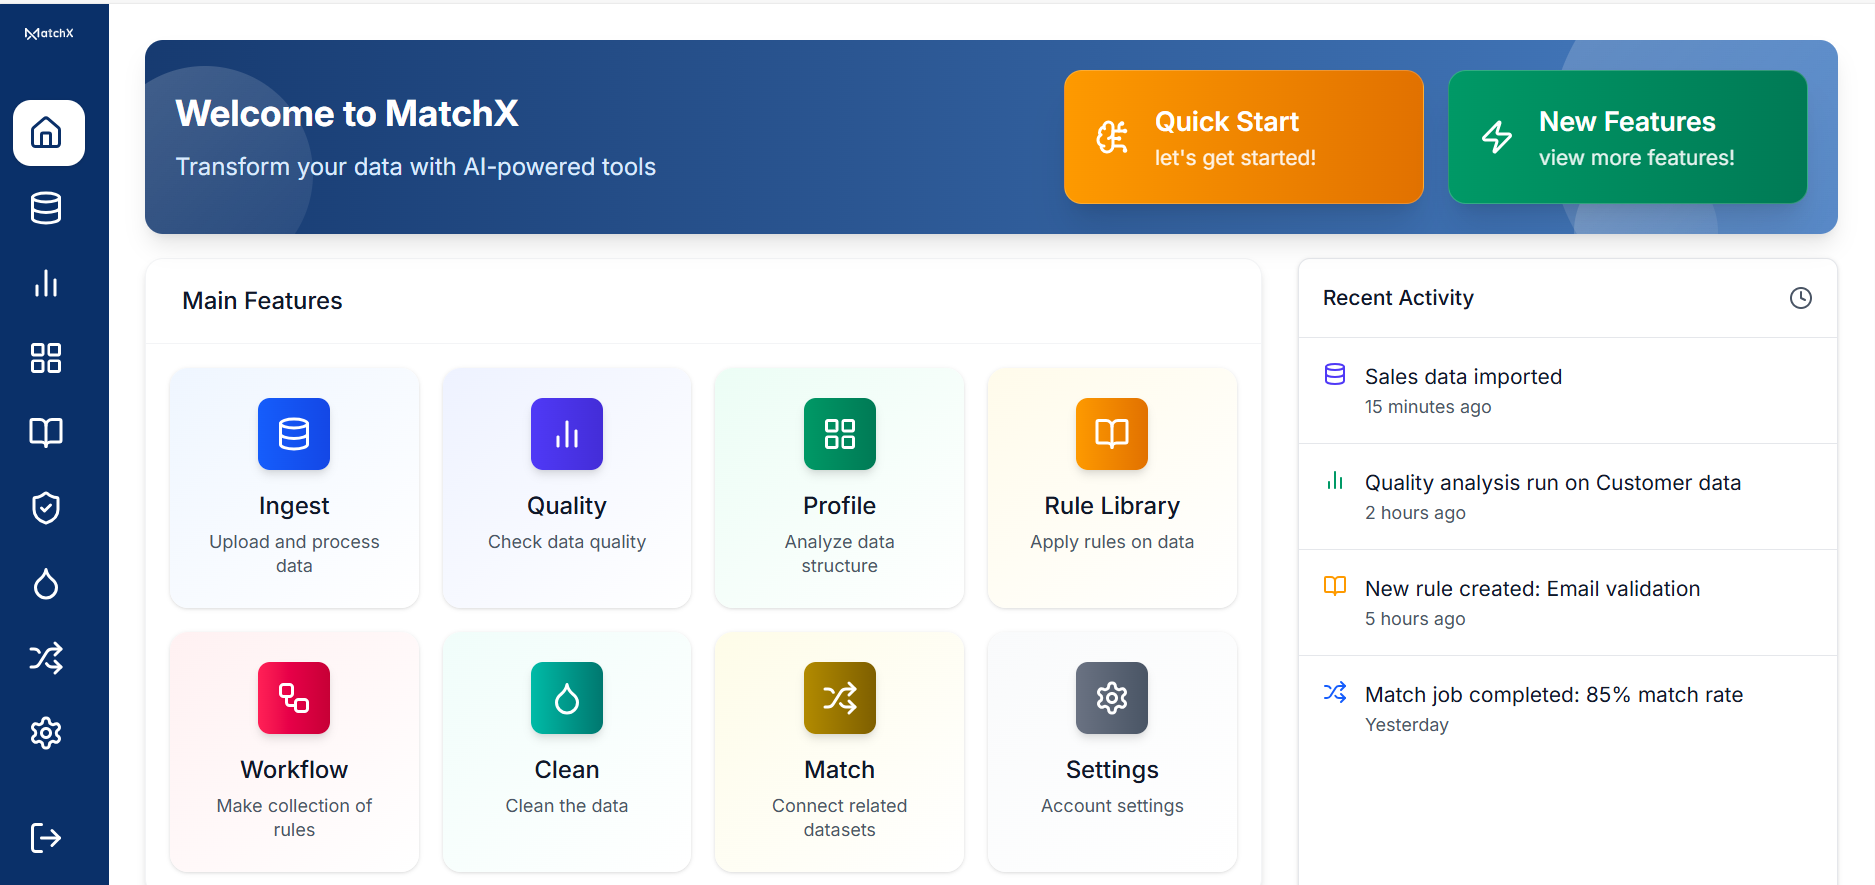Open Match via sidebar shuffle icon
1875x885 pixels.
coord(46,658)
